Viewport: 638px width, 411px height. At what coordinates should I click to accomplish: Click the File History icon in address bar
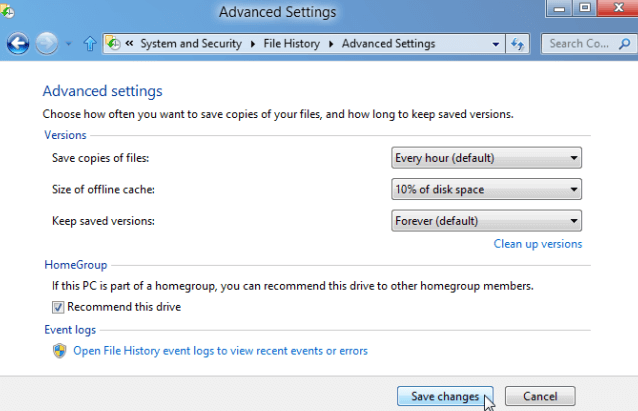(113, 44)
